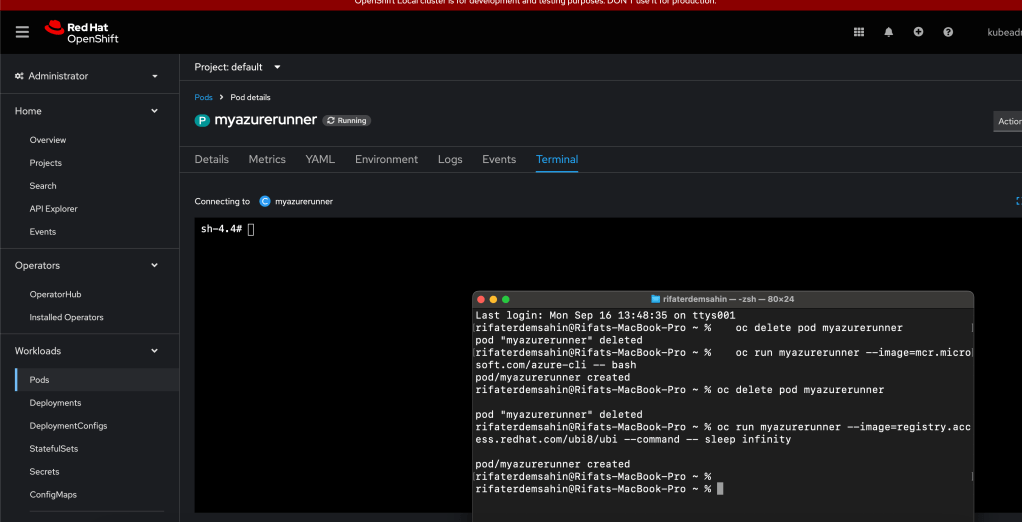Click the folder icon in Terminal title bar
1022x522 pixels.
[x=656, y=299]
